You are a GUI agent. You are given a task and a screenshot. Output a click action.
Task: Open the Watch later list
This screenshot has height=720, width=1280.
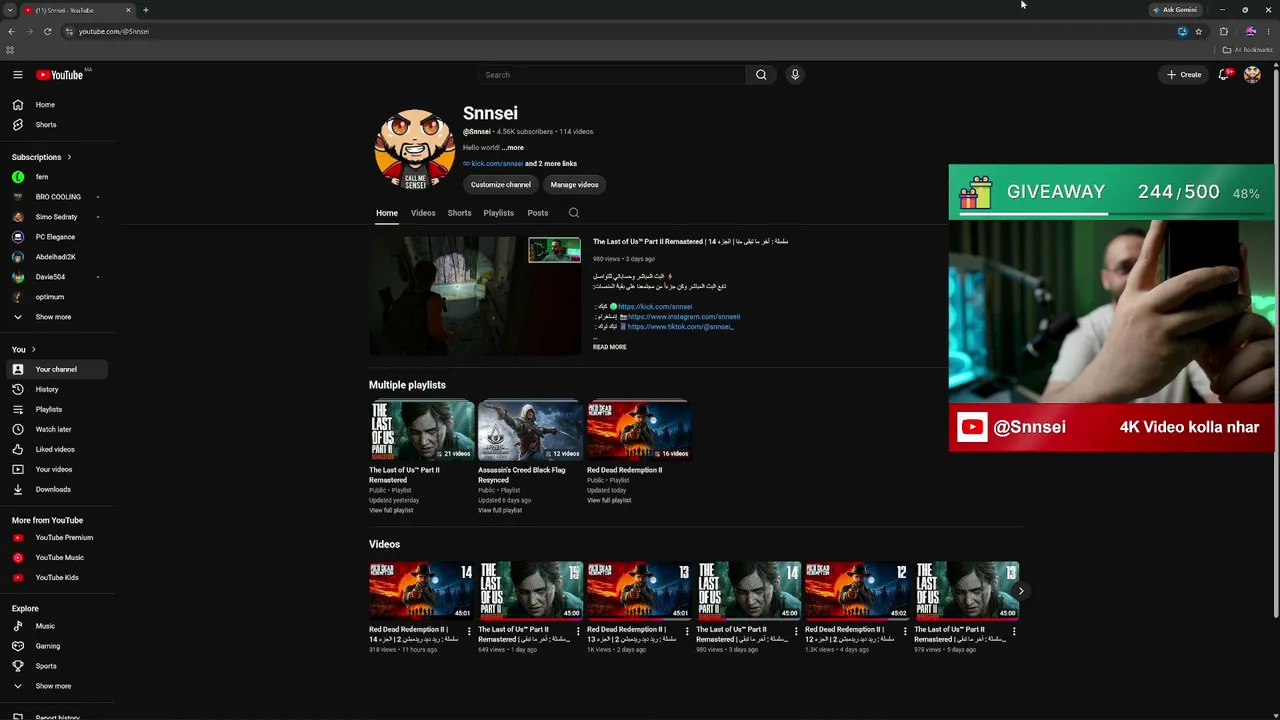tap(57, 429)
